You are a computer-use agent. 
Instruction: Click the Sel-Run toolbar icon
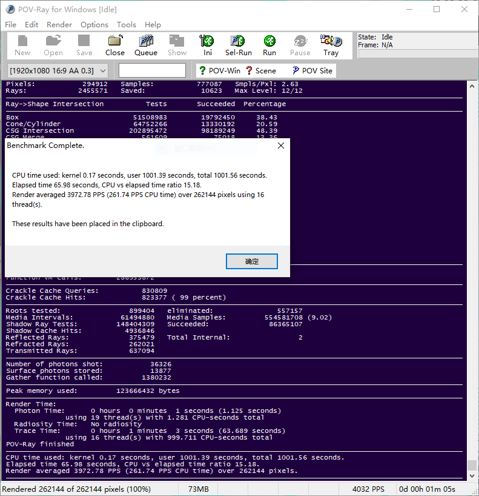pos(238,45)
